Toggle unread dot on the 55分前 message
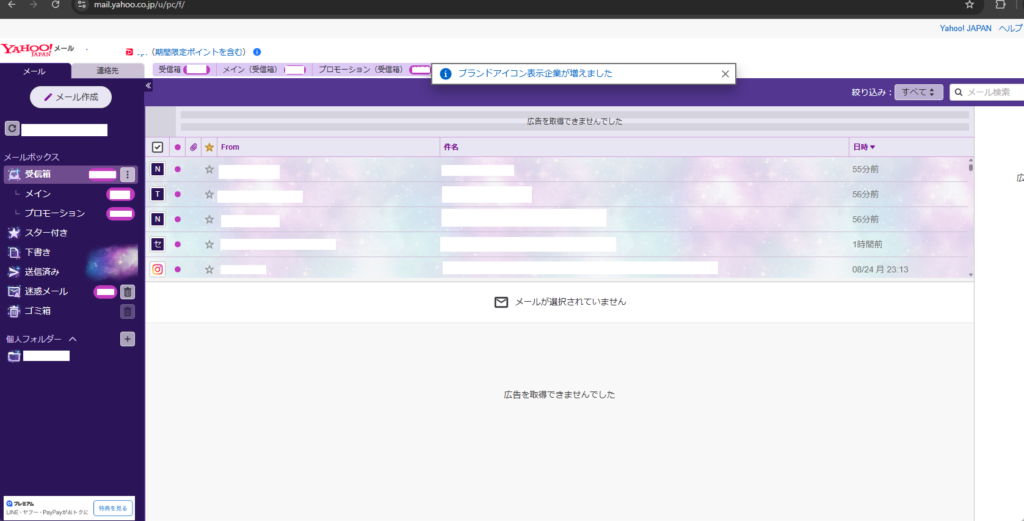 [178, 169]
